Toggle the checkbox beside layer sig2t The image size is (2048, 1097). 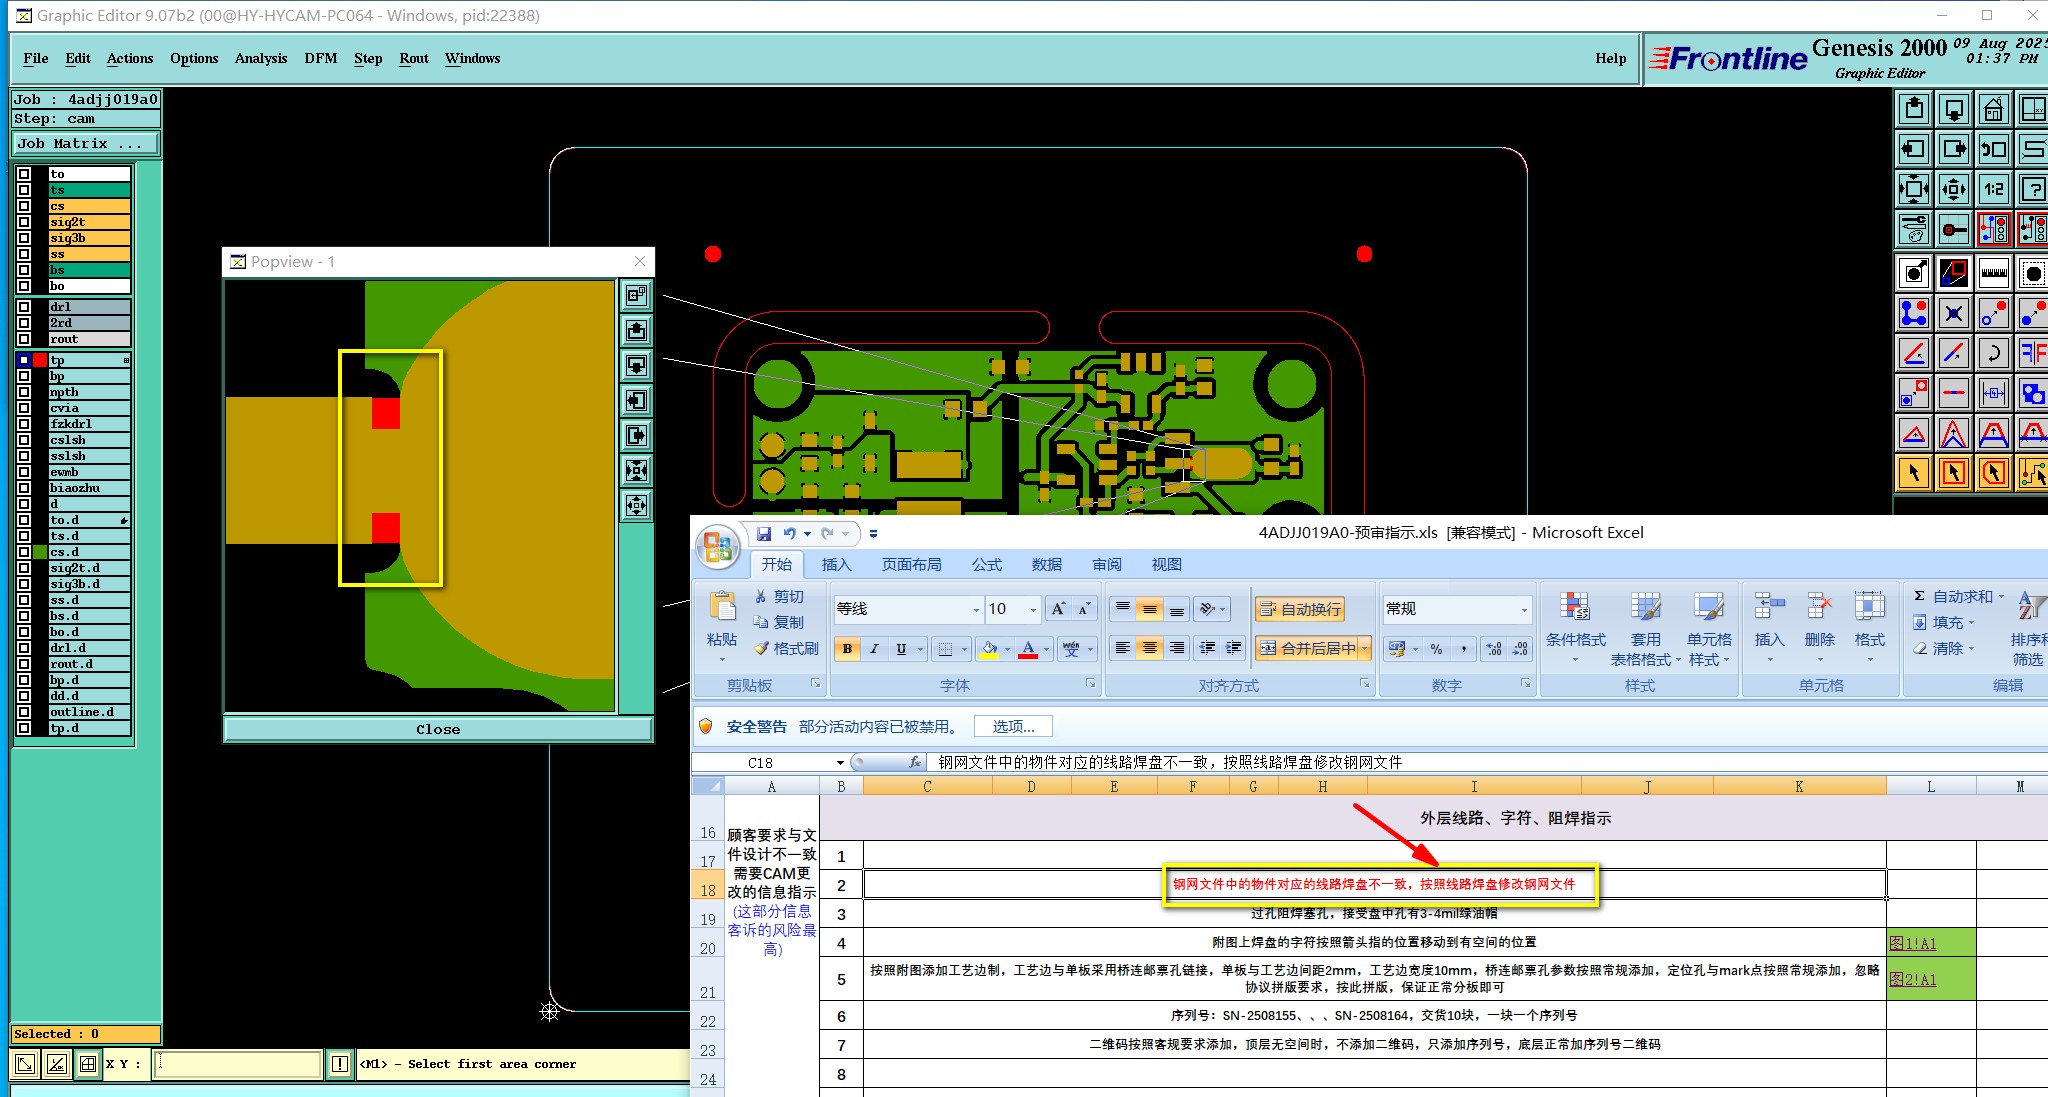[24, 222]
